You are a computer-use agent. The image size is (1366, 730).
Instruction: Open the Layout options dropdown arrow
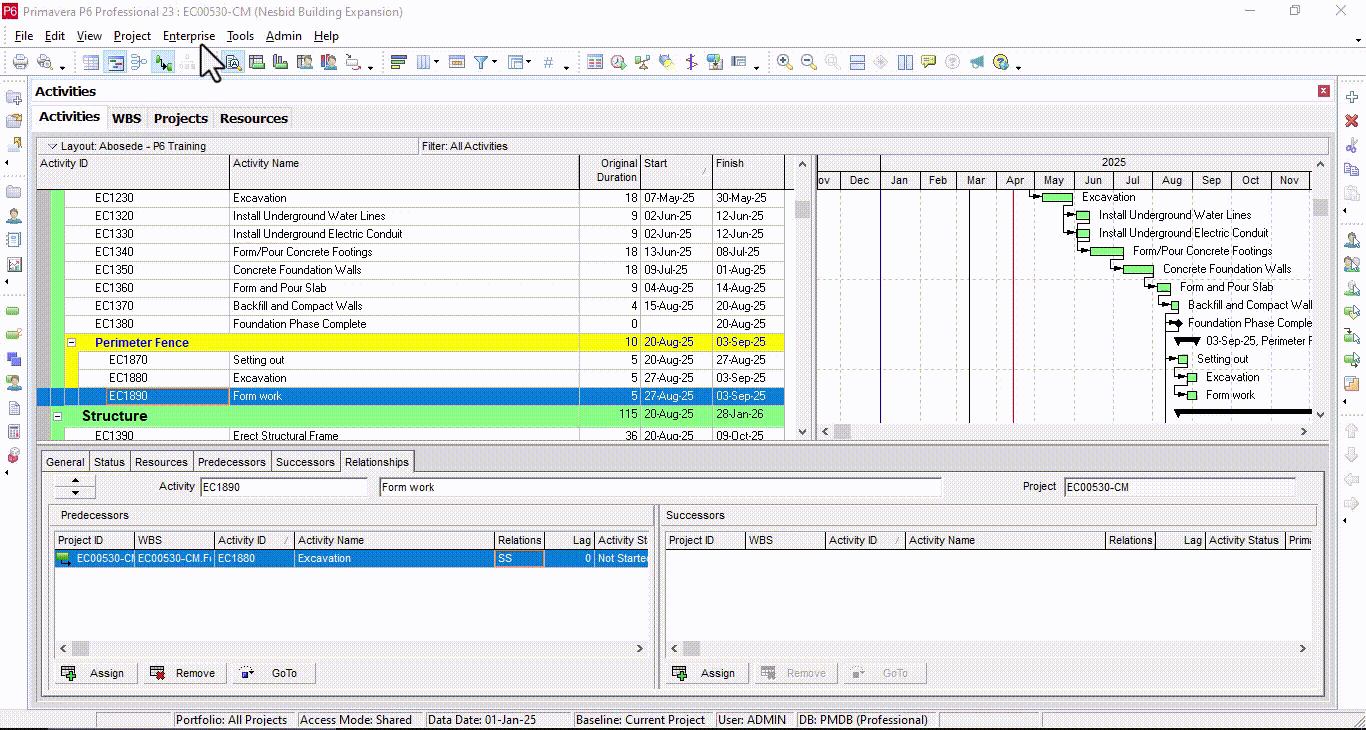(53, 146)
